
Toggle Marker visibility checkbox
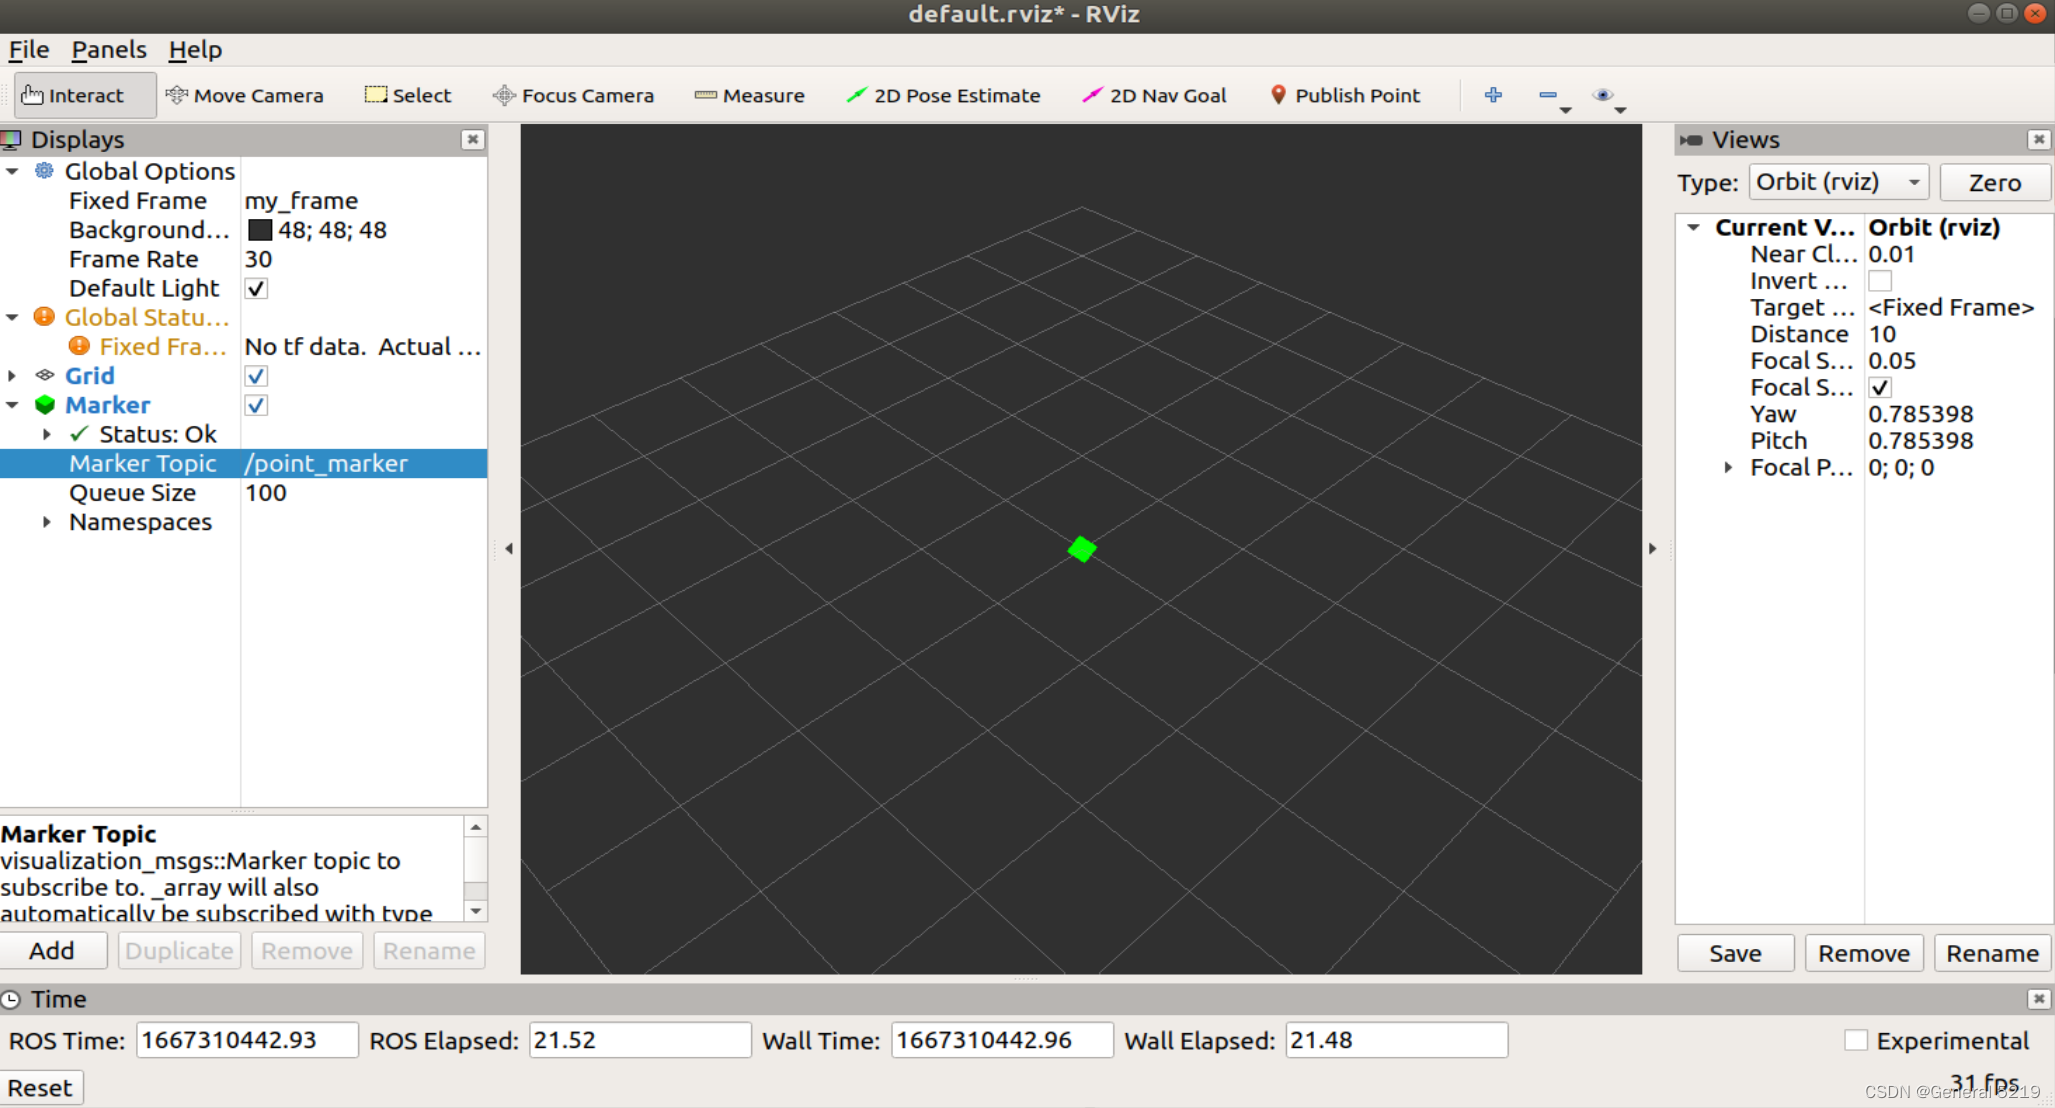pos(254,404)
